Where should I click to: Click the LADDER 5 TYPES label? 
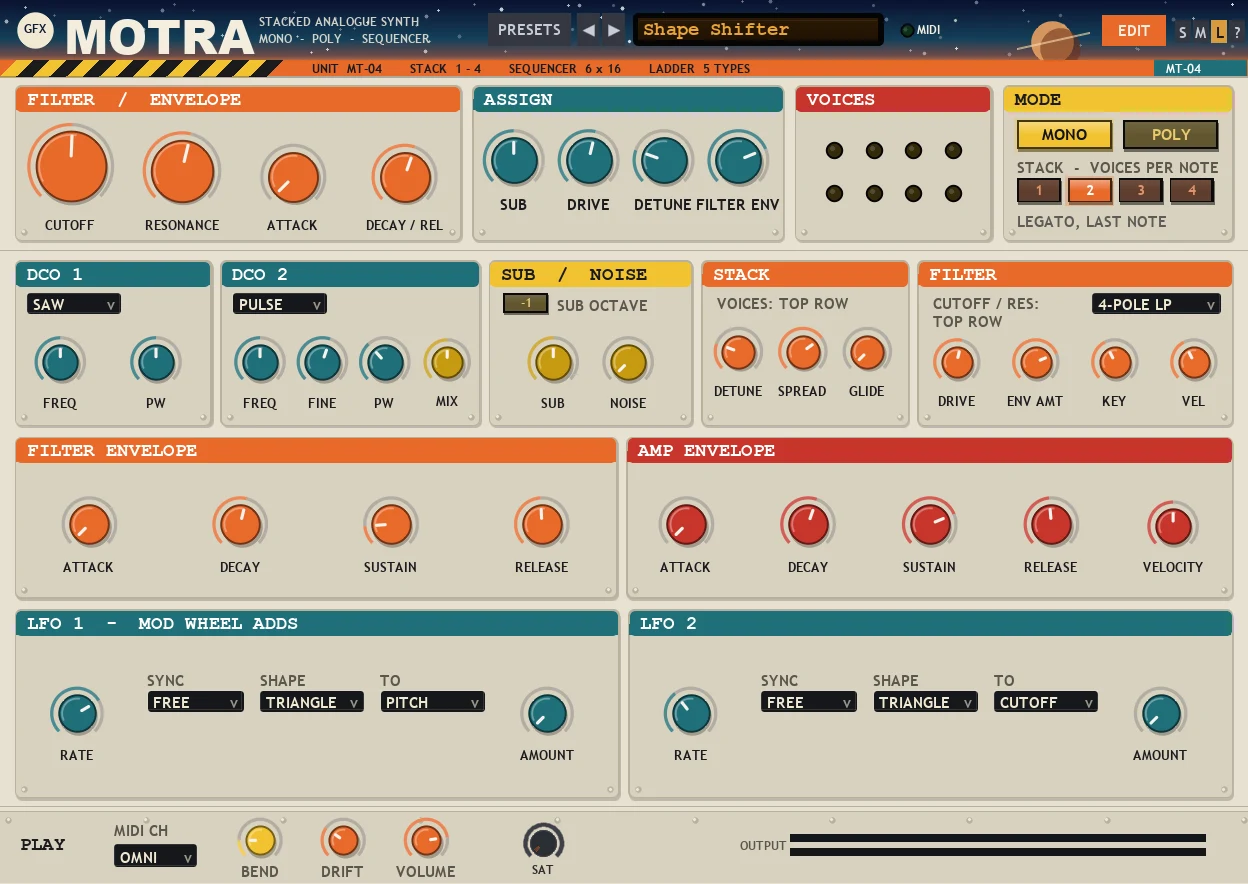pos(699,69)
